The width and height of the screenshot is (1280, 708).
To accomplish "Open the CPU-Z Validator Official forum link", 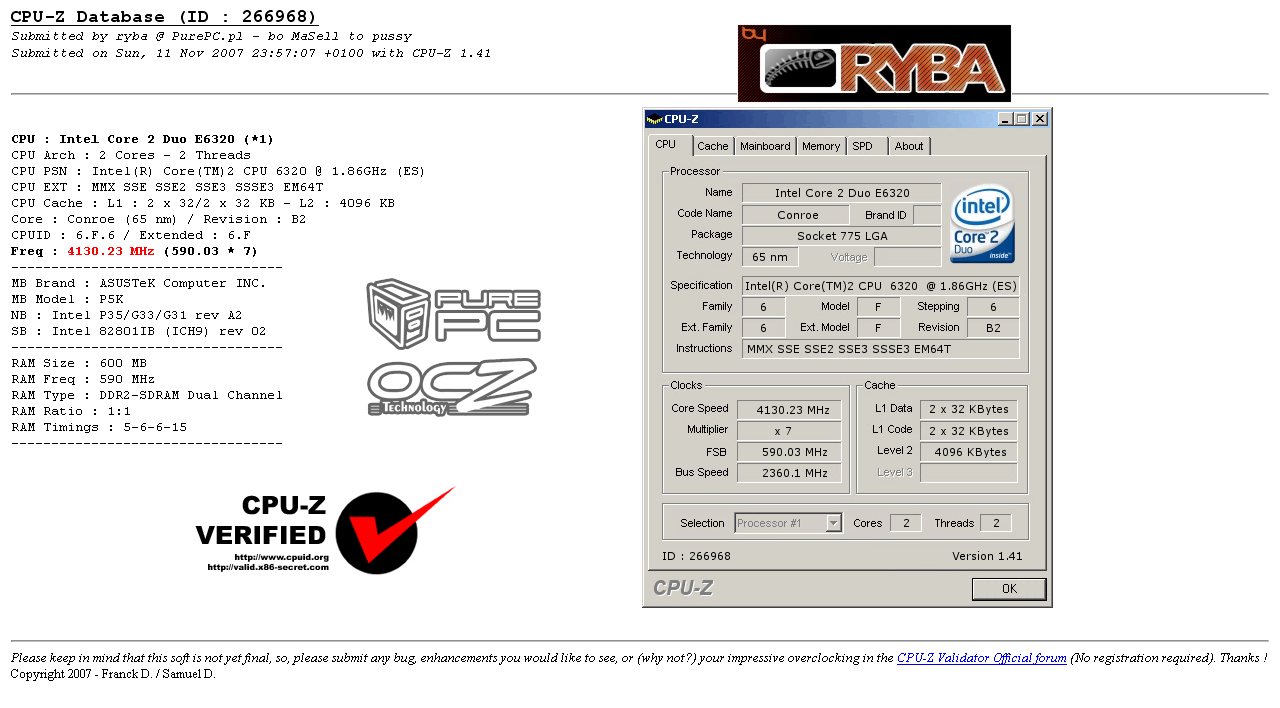I will (982, 658).
